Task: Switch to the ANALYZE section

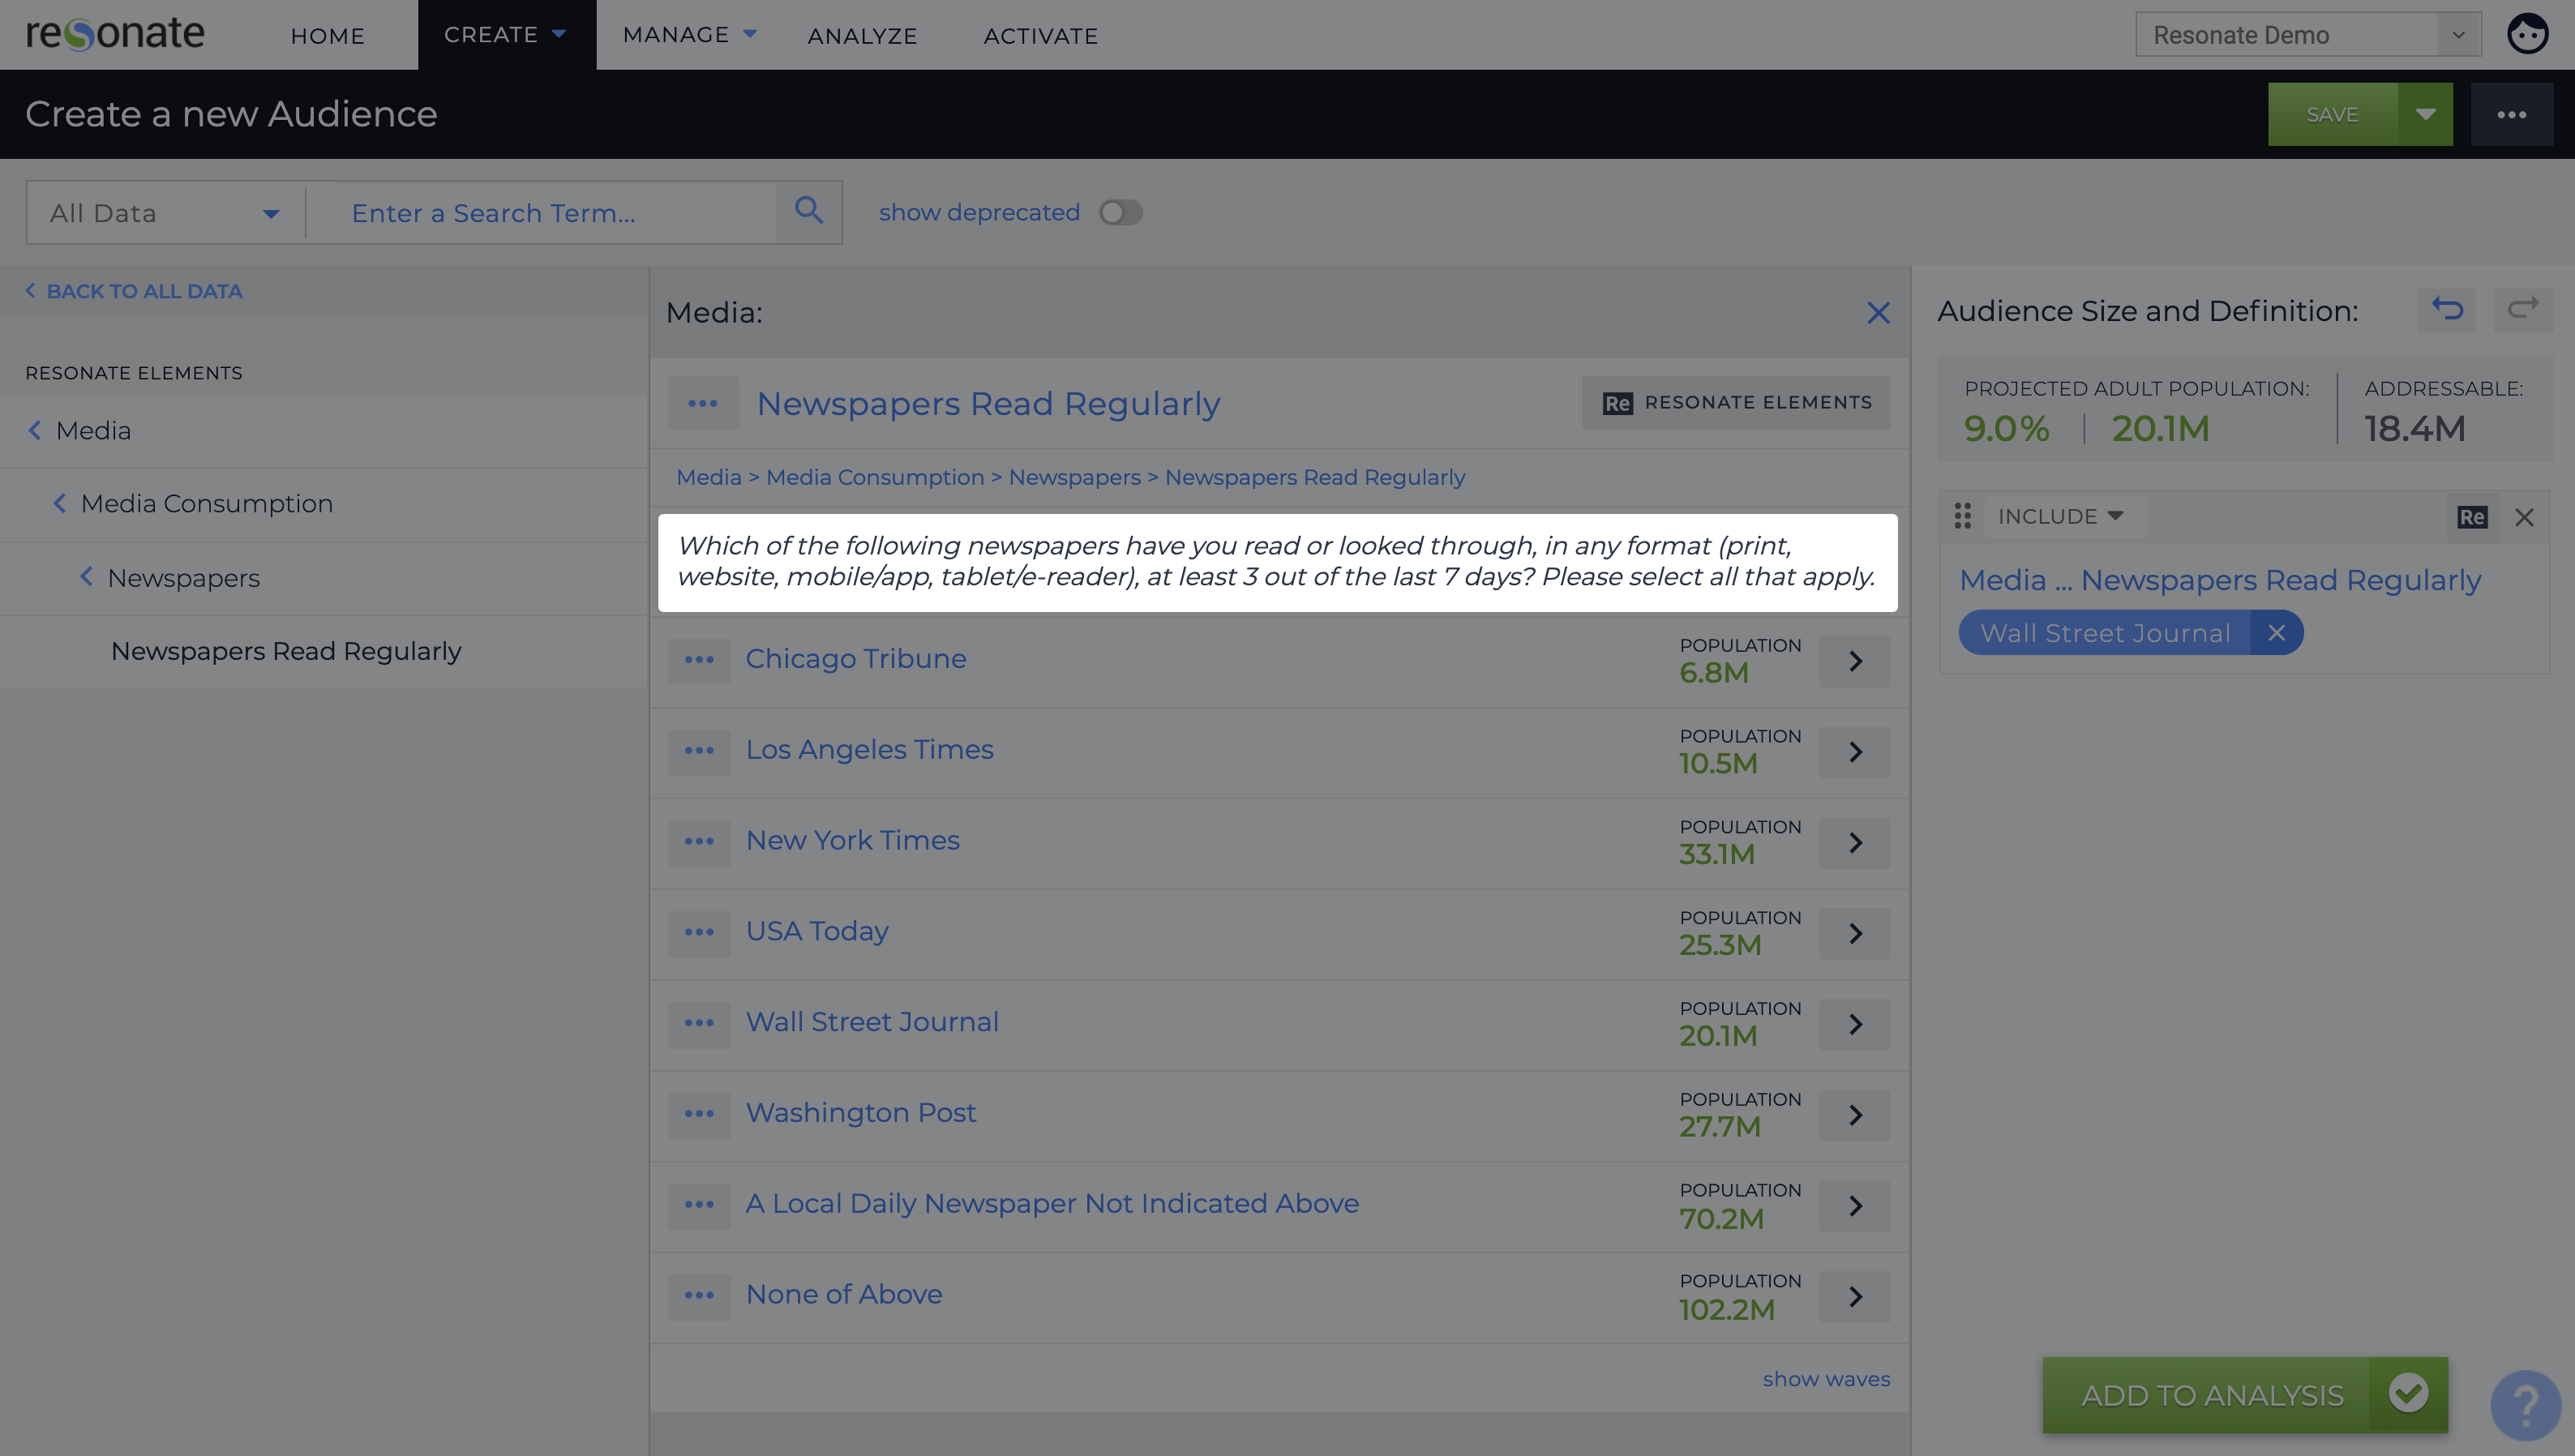Action: coord(862,35)
